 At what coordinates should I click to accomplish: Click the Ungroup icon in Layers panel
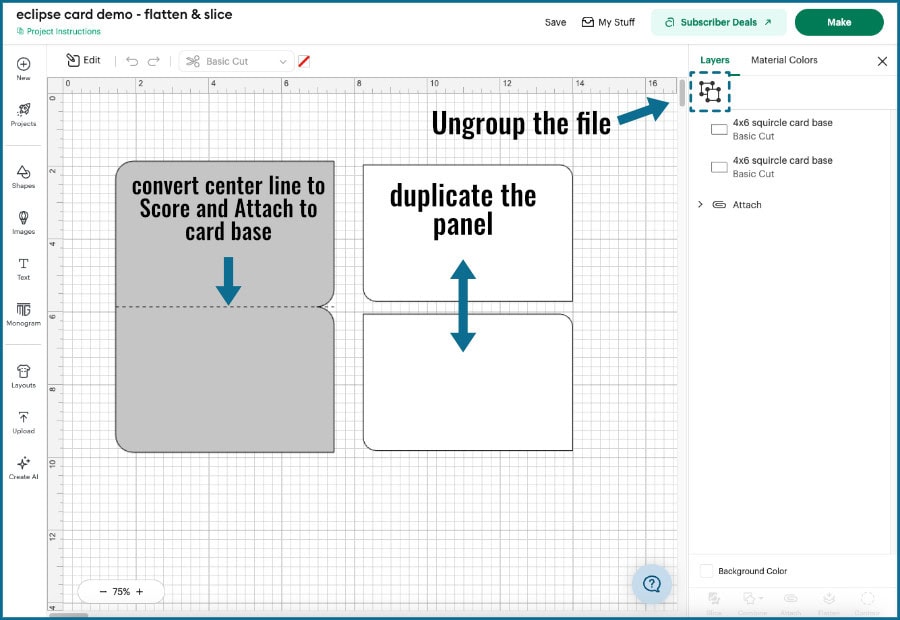coord(710,91)
